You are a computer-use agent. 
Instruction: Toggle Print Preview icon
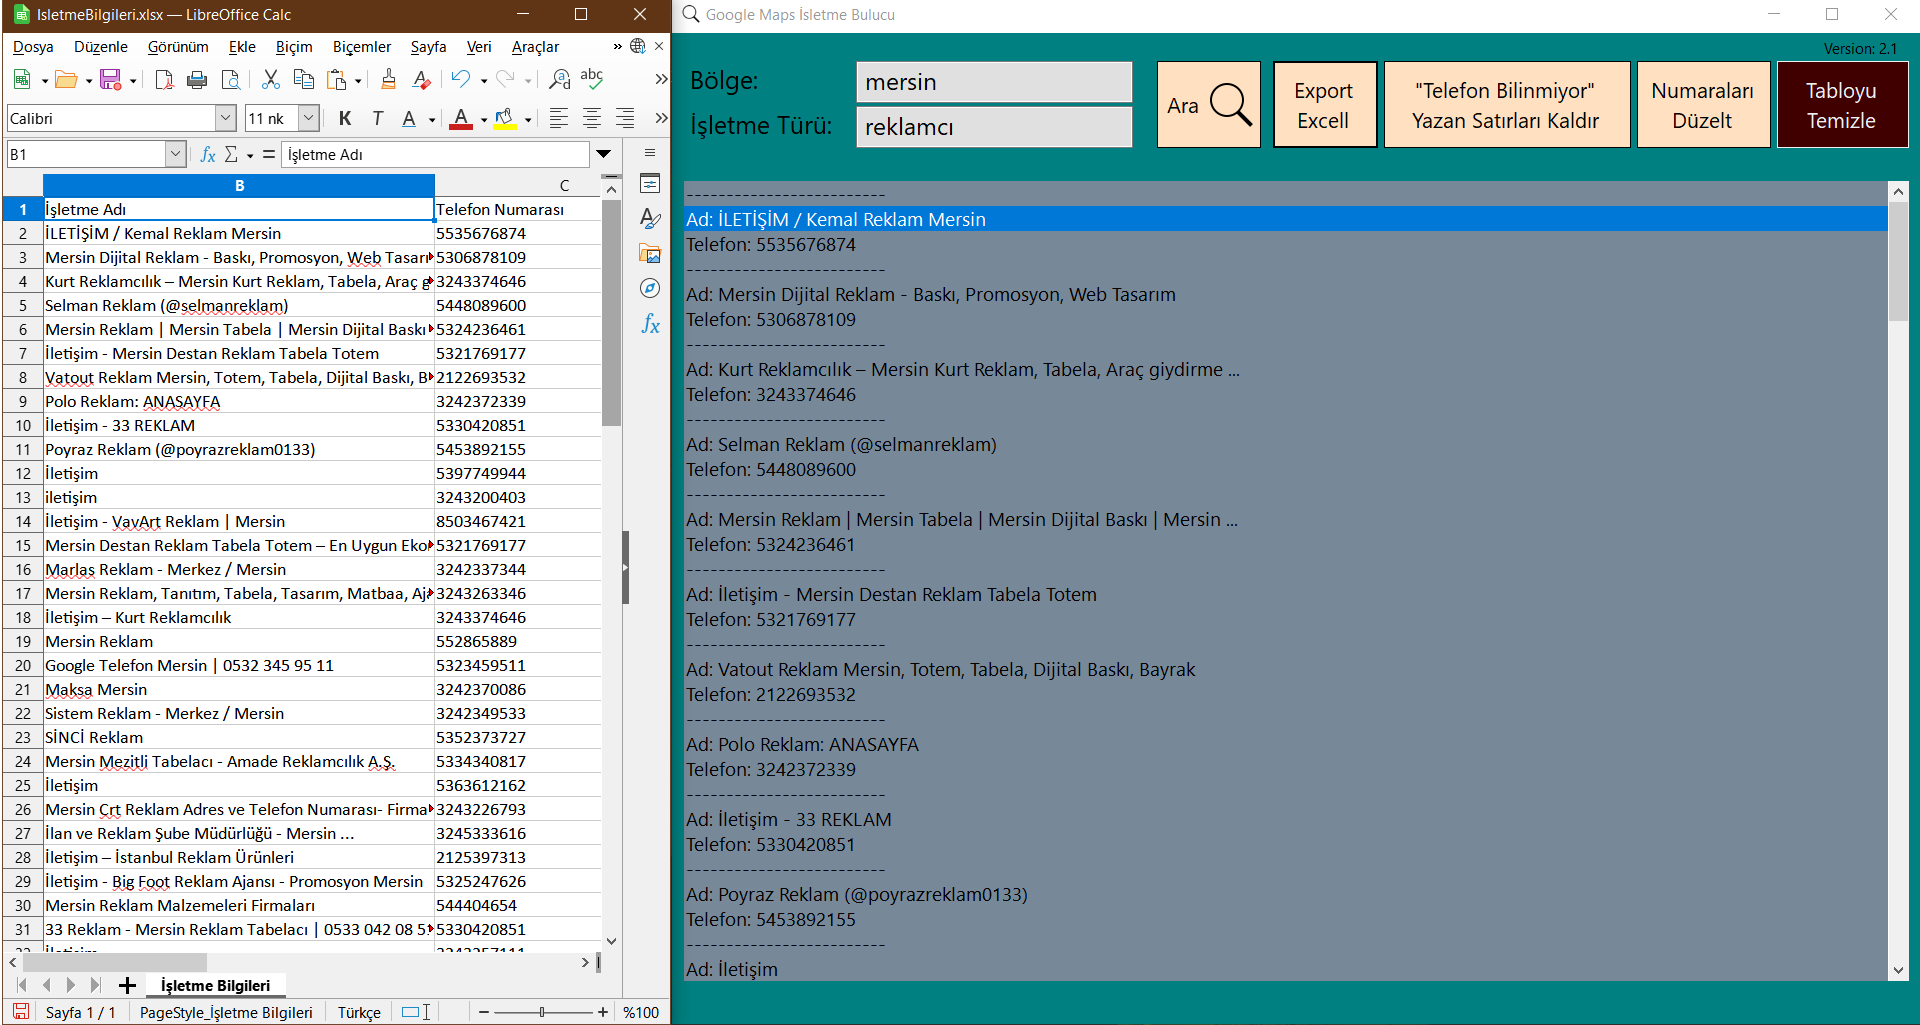[230, 79]
